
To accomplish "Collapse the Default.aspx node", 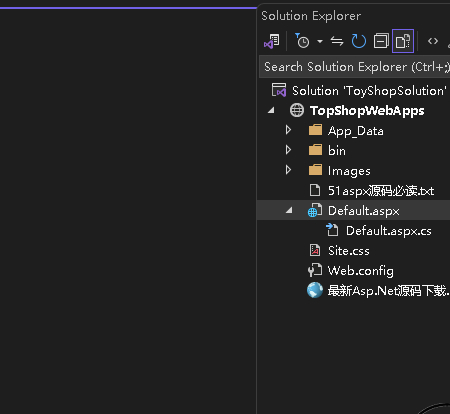I will (x=289, y=210).
